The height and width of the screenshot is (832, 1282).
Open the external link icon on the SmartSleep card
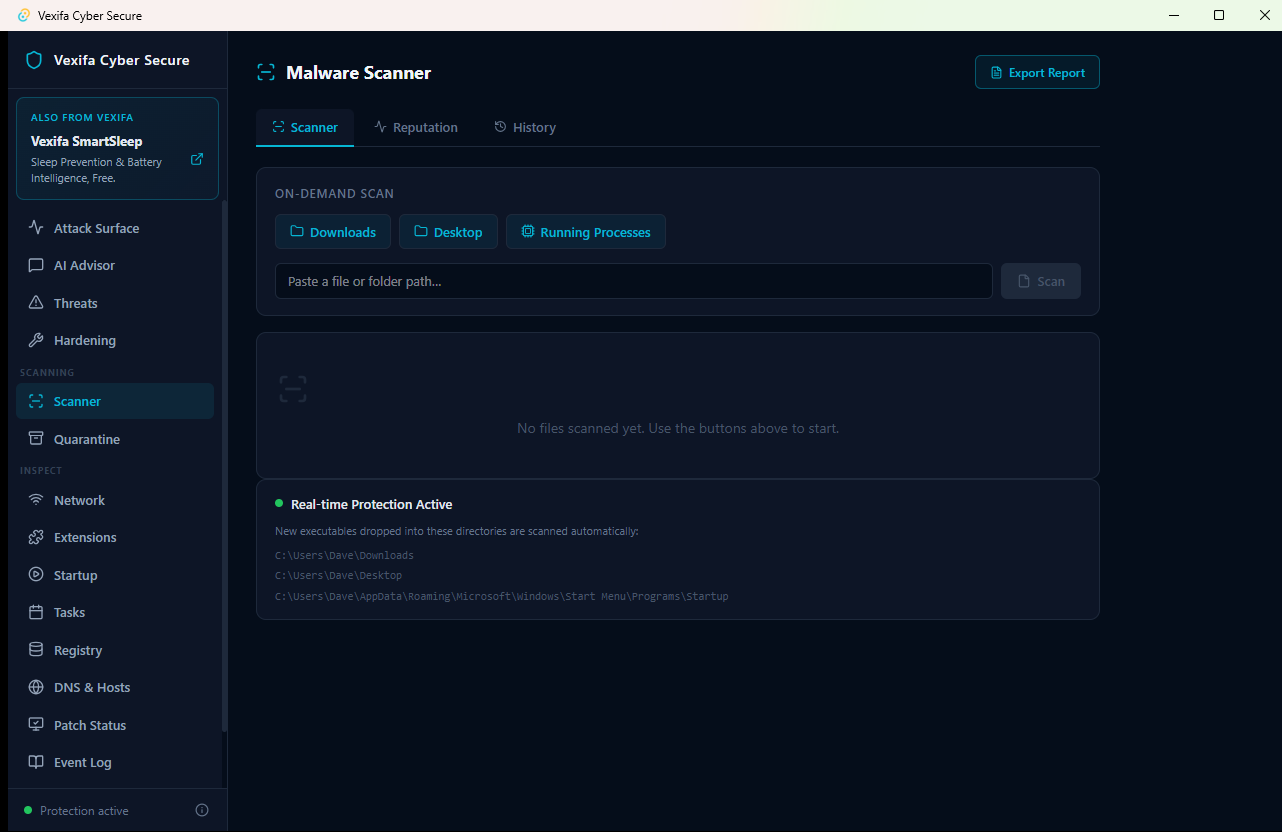[197, 159]
